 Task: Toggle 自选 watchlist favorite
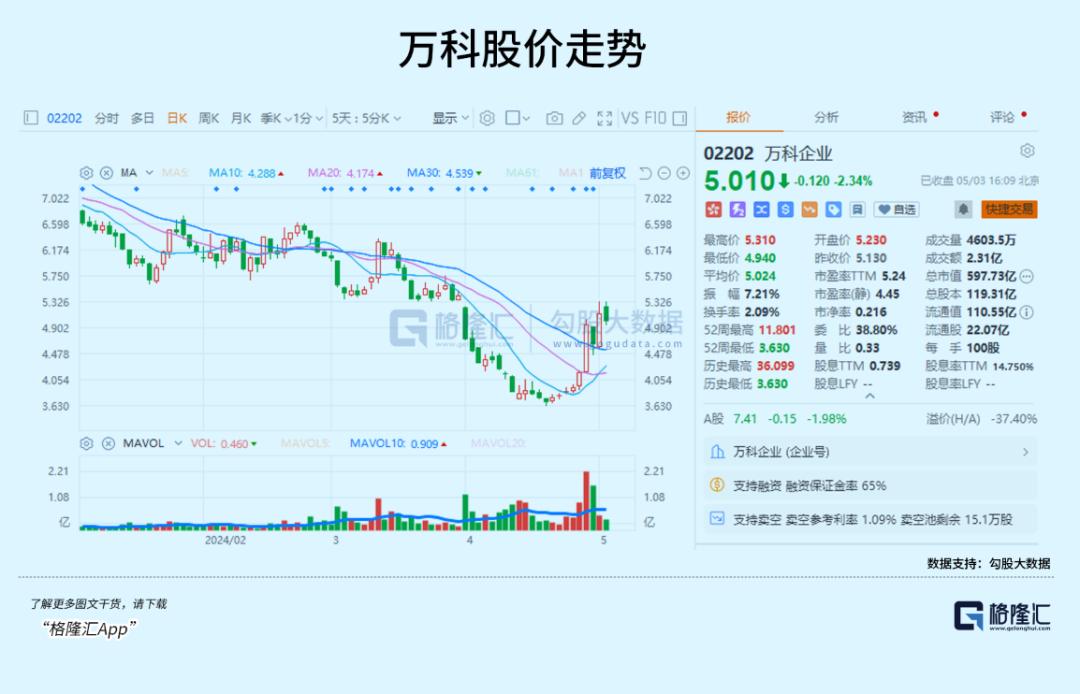[x=895, y=209]
